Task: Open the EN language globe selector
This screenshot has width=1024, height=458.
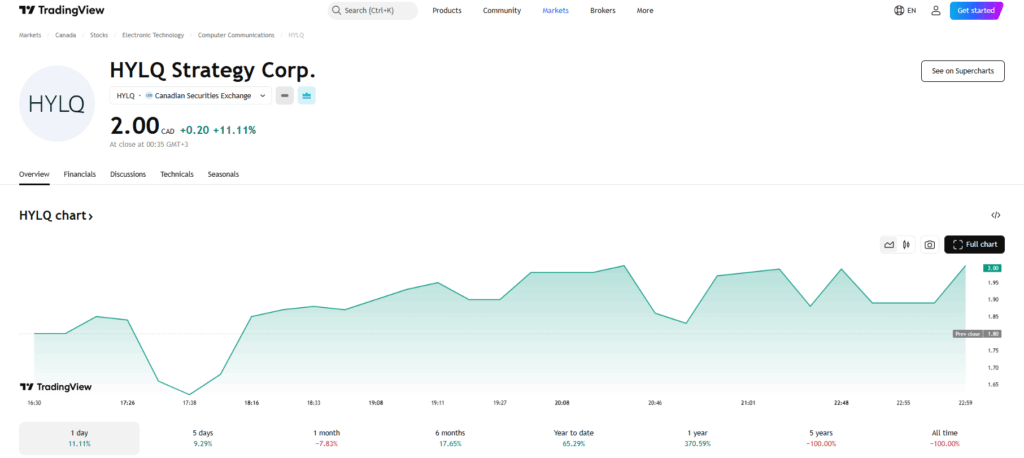Action: click(904, 10)
